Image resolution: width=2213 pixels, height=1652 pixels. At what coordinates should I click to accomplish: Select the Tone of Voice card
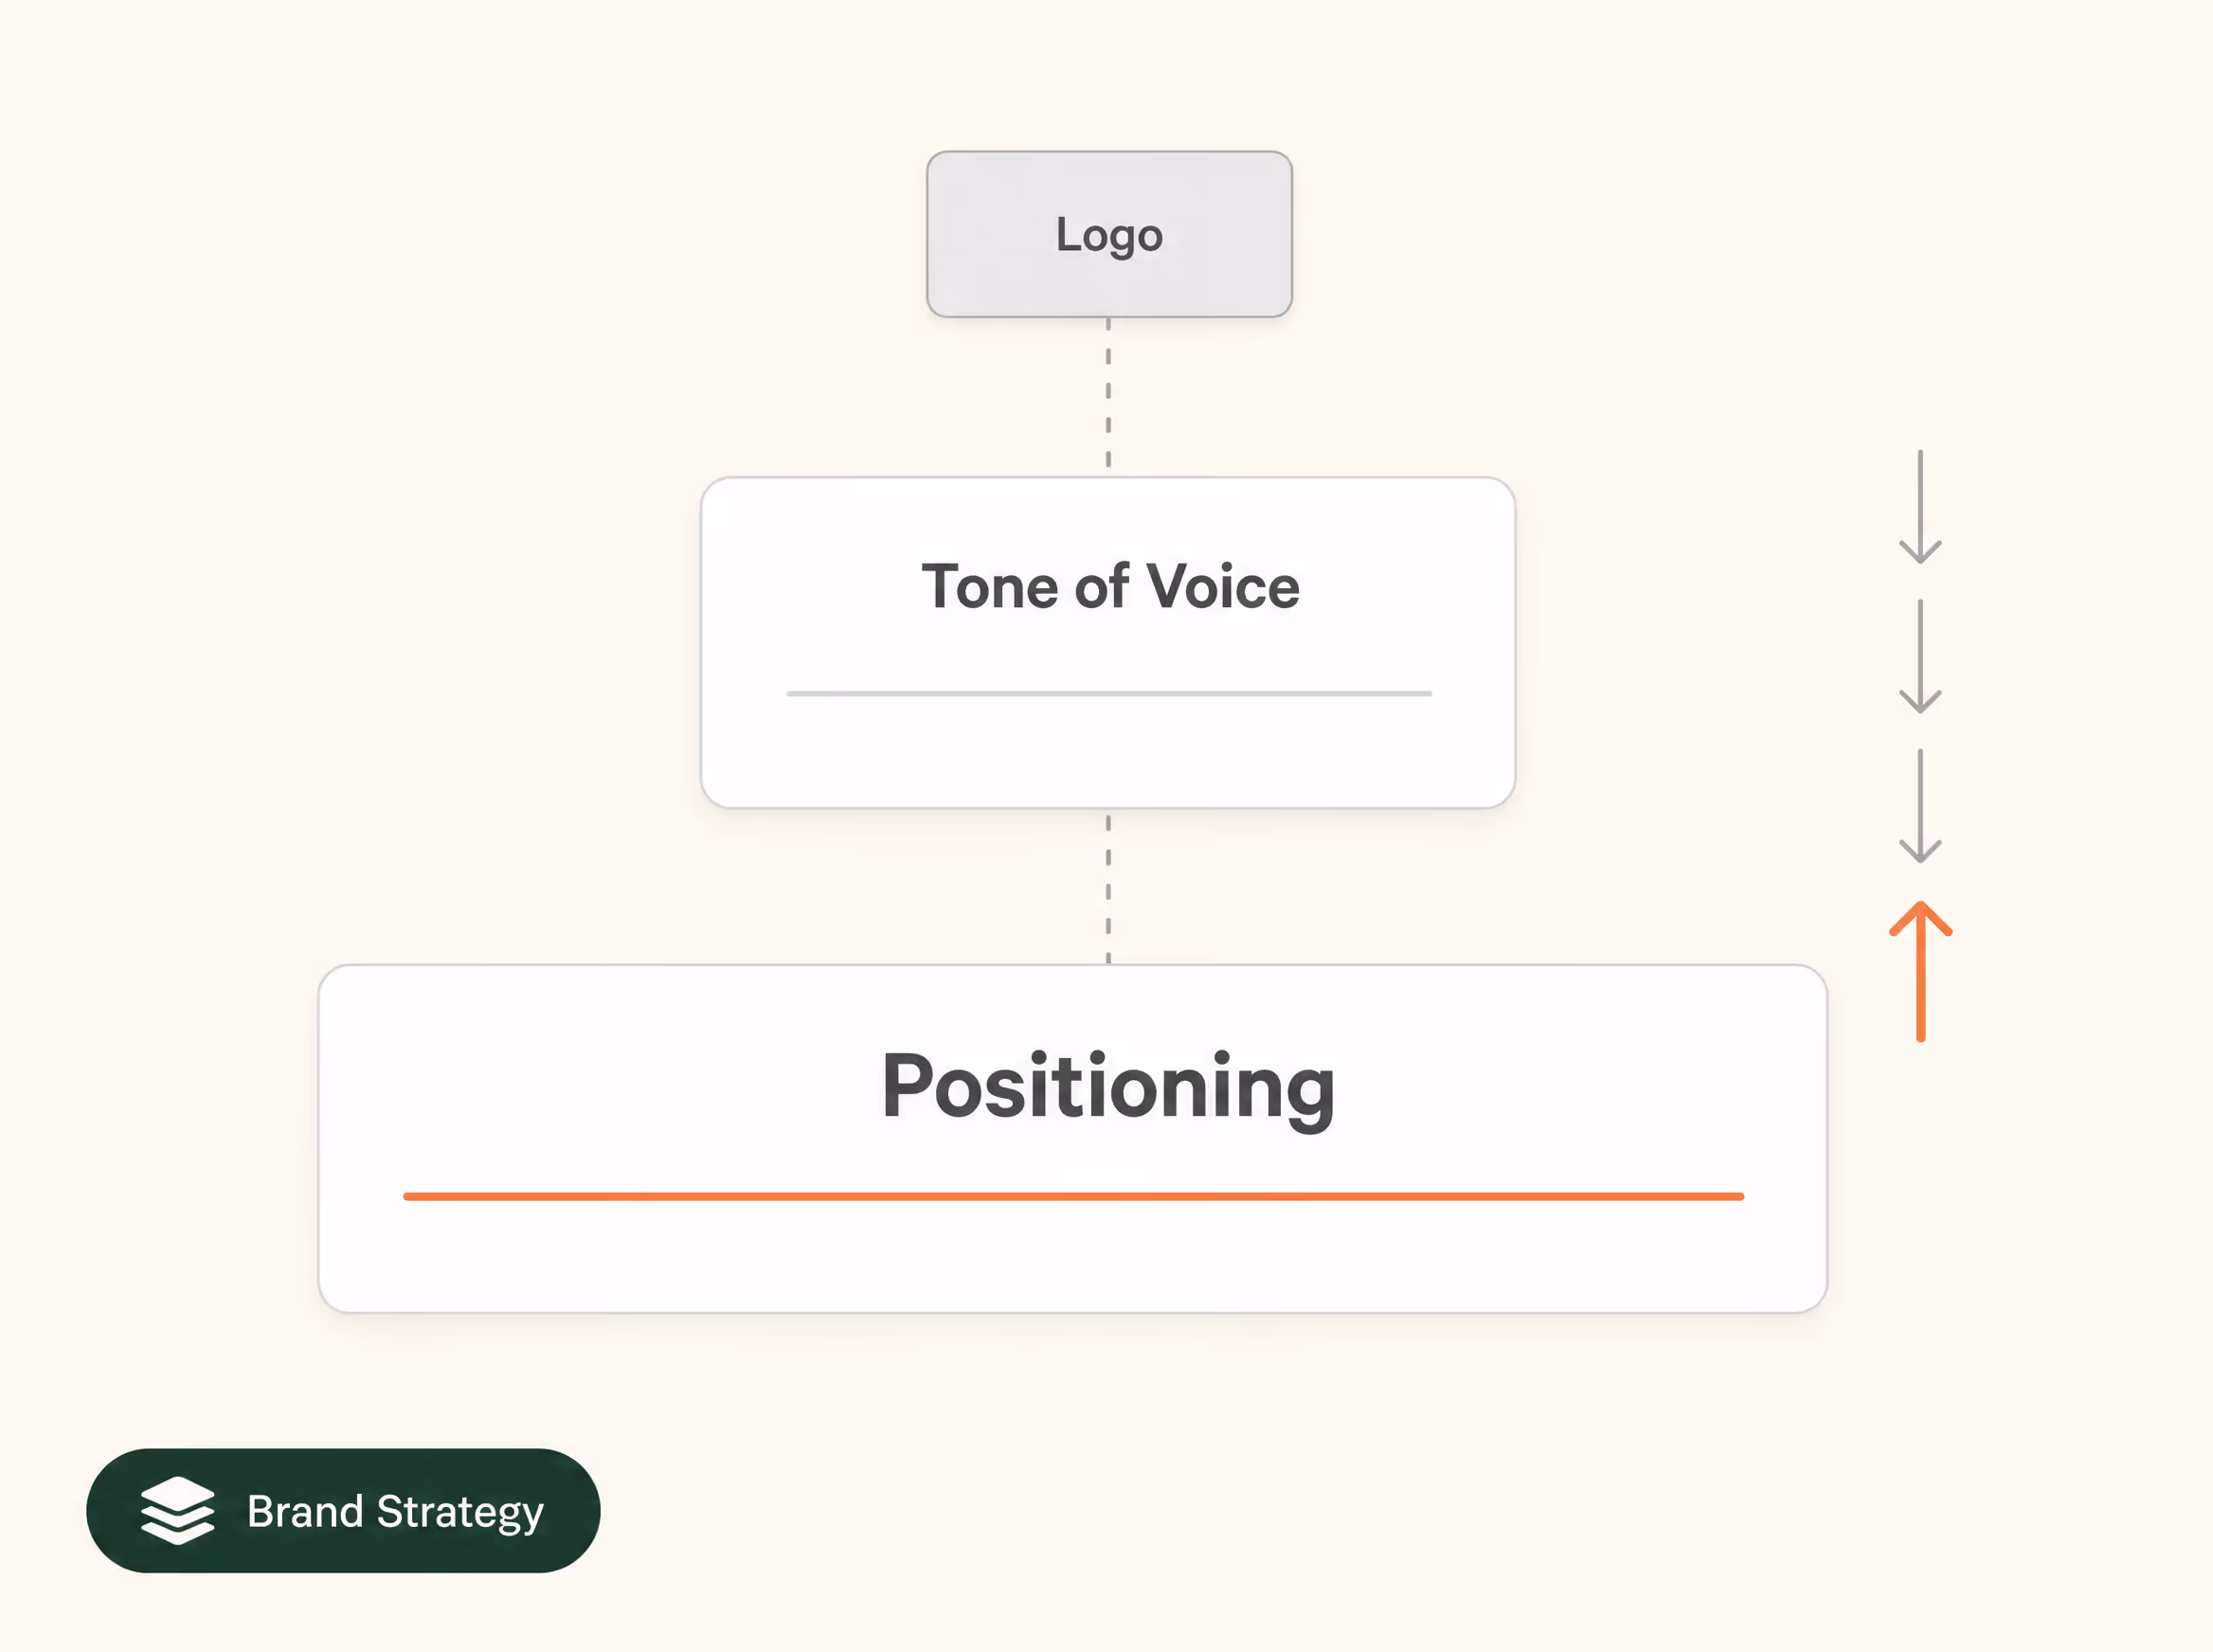coord(1108,642)
